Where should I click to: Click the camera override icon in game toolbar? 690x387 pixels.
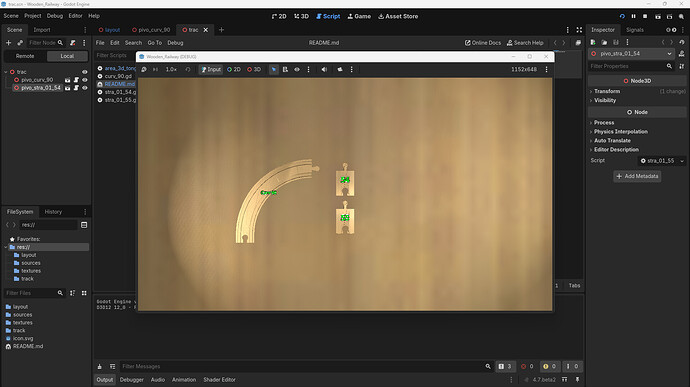(340, 70)
